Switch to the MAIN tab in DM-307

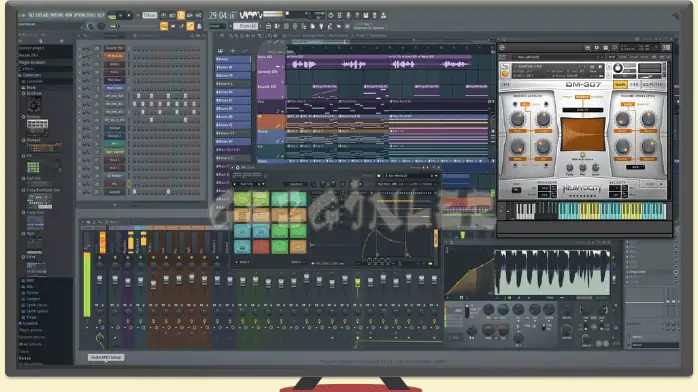[x=620, y=85]
